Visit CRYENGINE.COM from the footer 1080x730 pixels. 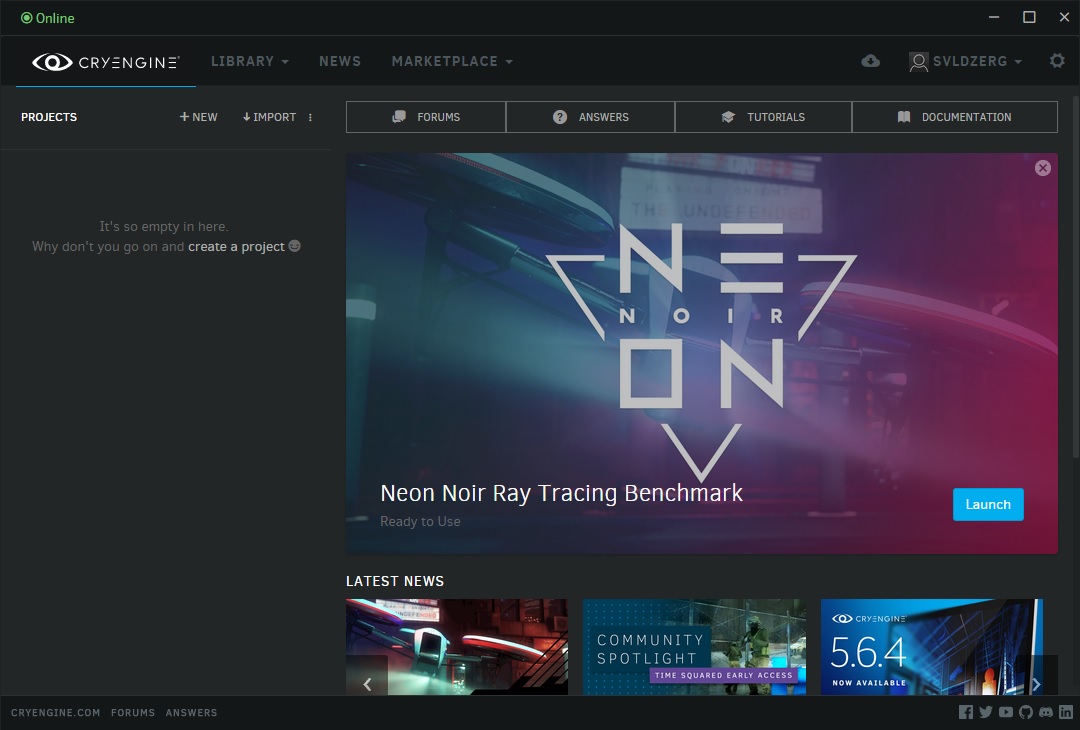coord(56,713)
